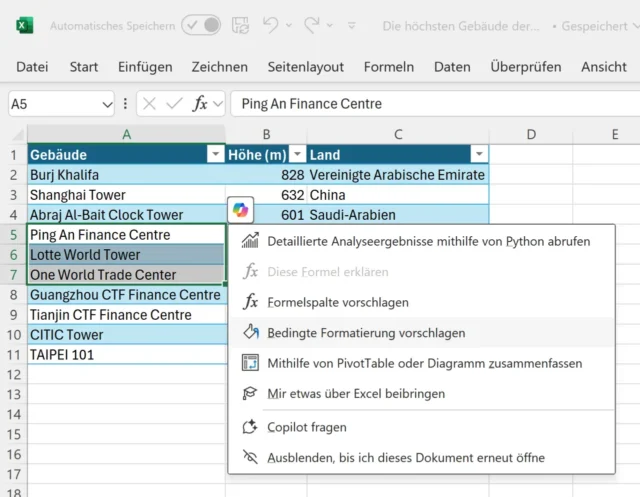Open the Land column filter dropdown

point(478,154)
